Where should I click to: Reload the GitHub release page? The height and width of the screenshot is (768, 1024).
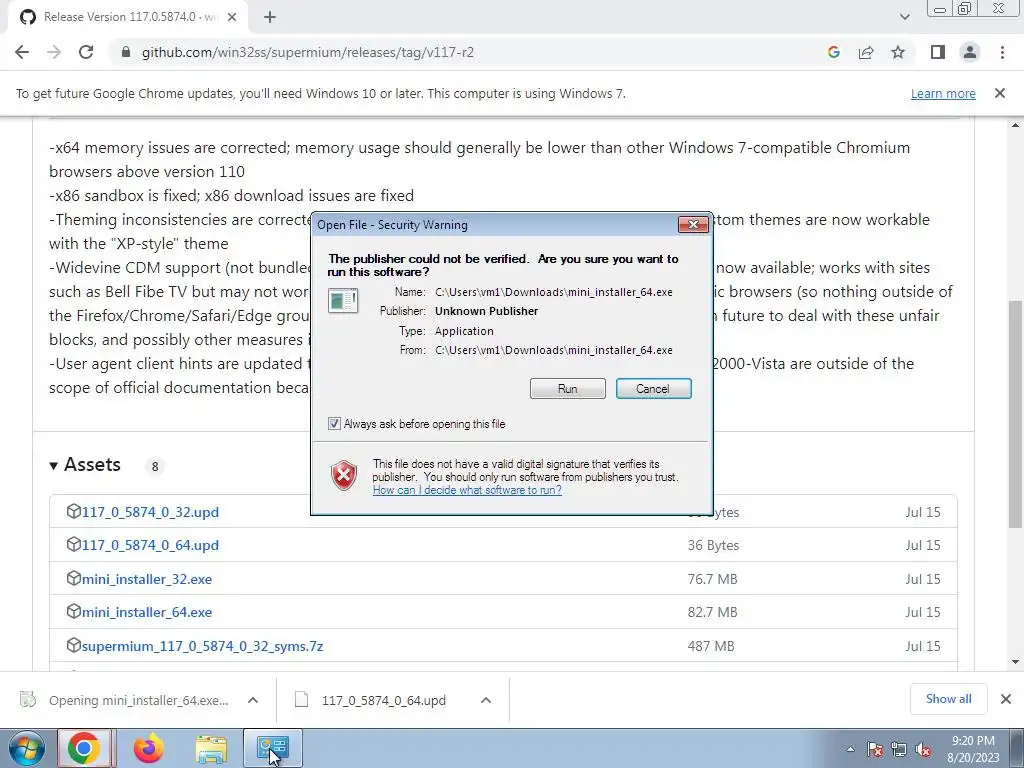click(86, 52)
